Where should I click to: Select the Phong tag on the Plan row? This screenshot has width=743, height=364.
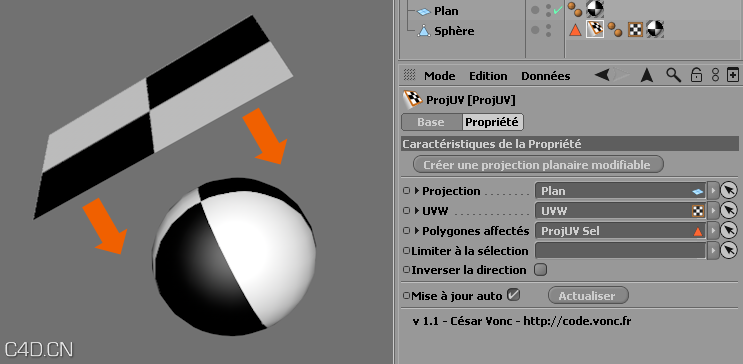coord(575,9)
